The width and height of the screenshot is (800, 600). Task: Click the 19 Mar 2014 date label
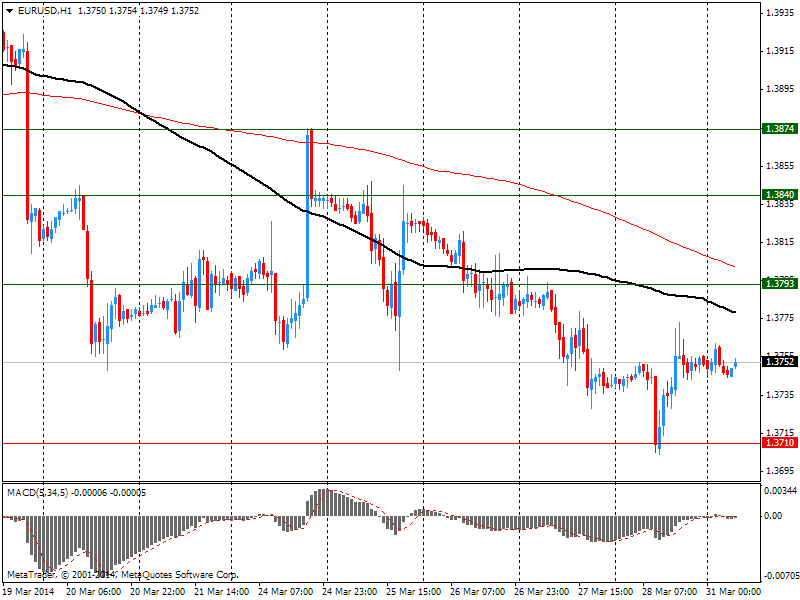(x=29, y=592)
